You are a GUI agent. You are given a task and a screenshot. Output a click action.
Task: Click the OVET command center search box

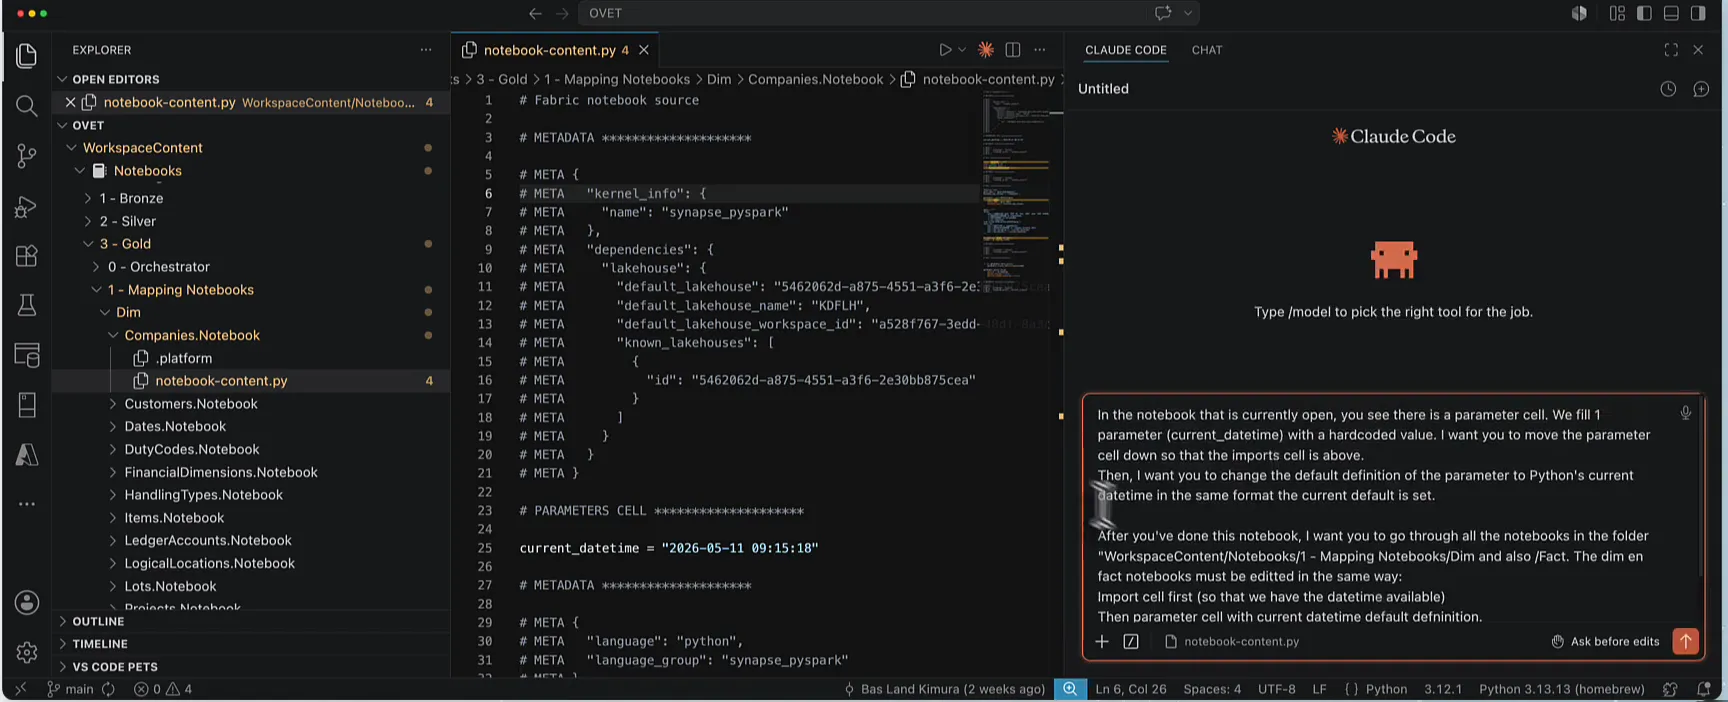tap(887, 13)
